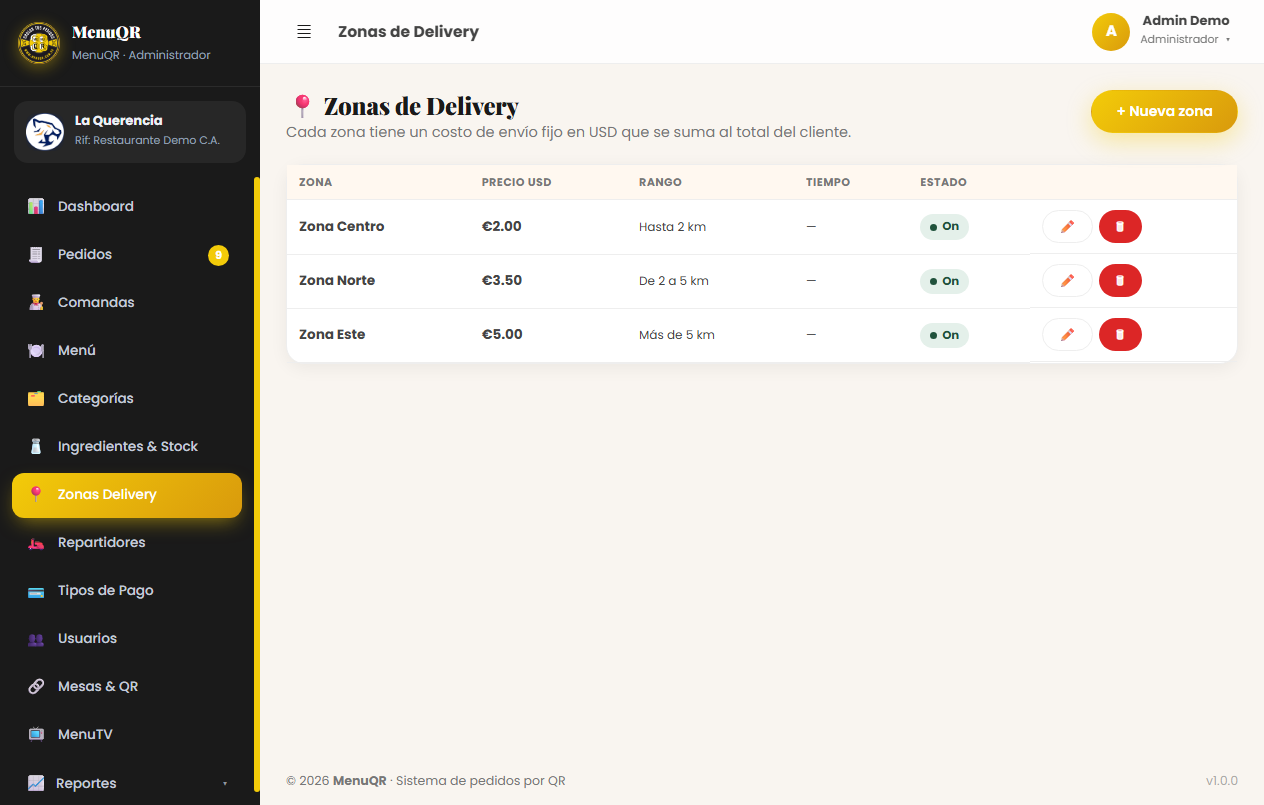Click the Más de 5 km range cell
Image resolution: width=1264 pixels, height=805 pixels.
click(x=677, y=335)
